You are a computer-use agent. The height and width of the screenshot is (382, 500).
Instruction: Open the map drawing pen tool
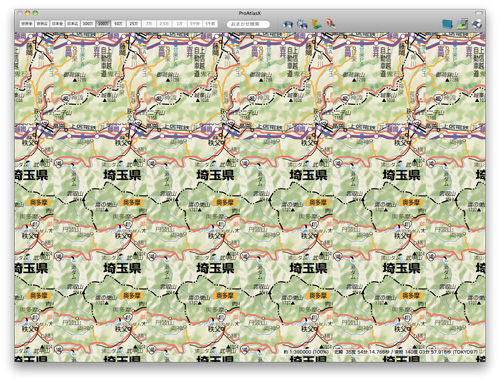[x=462, y=24]
